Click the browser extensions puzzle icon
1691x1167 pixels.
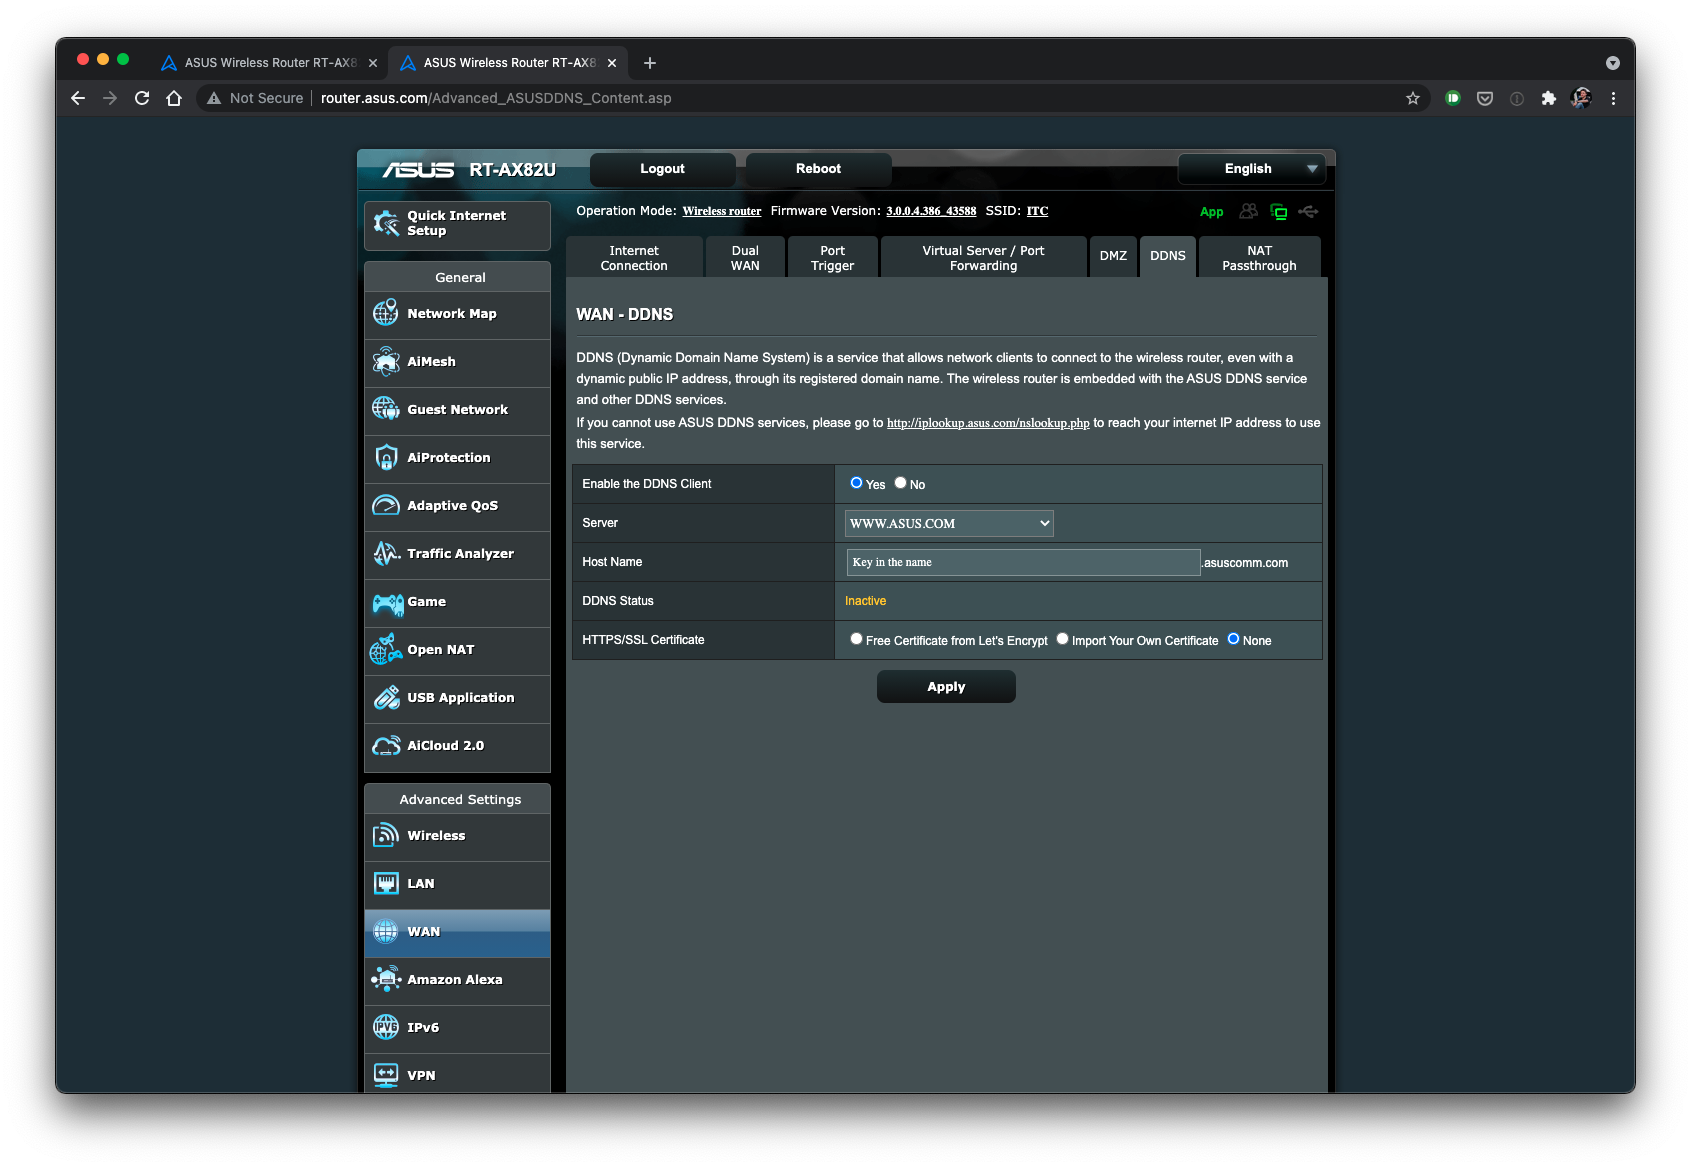tap(1548, 98)
